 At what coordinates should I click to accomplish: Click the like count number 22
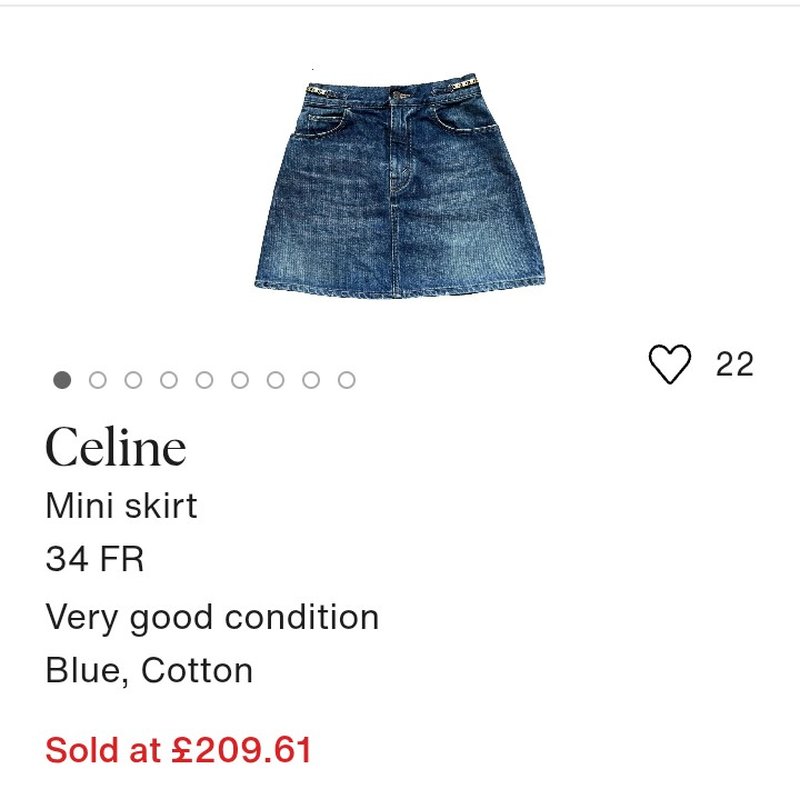click(734, 365)
